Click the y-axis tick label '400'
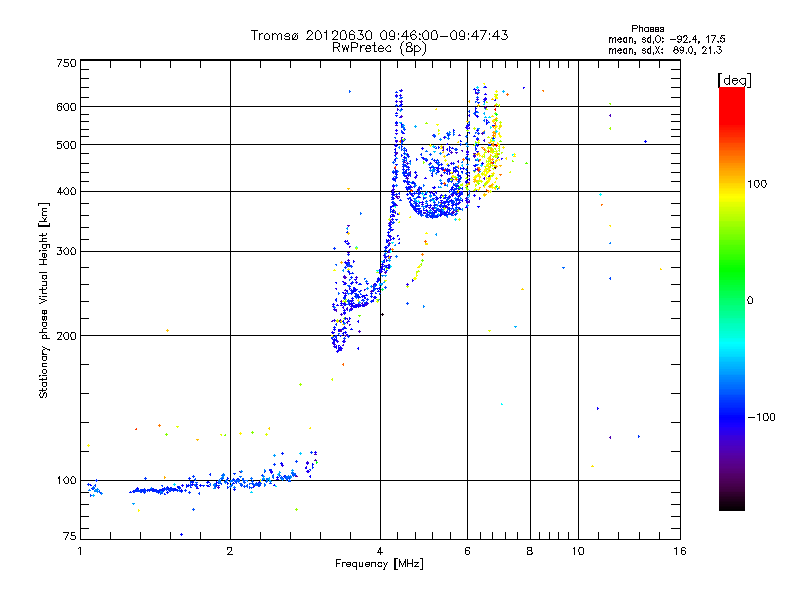The height and width of the screenshot is (600, 800). [66, 192]
